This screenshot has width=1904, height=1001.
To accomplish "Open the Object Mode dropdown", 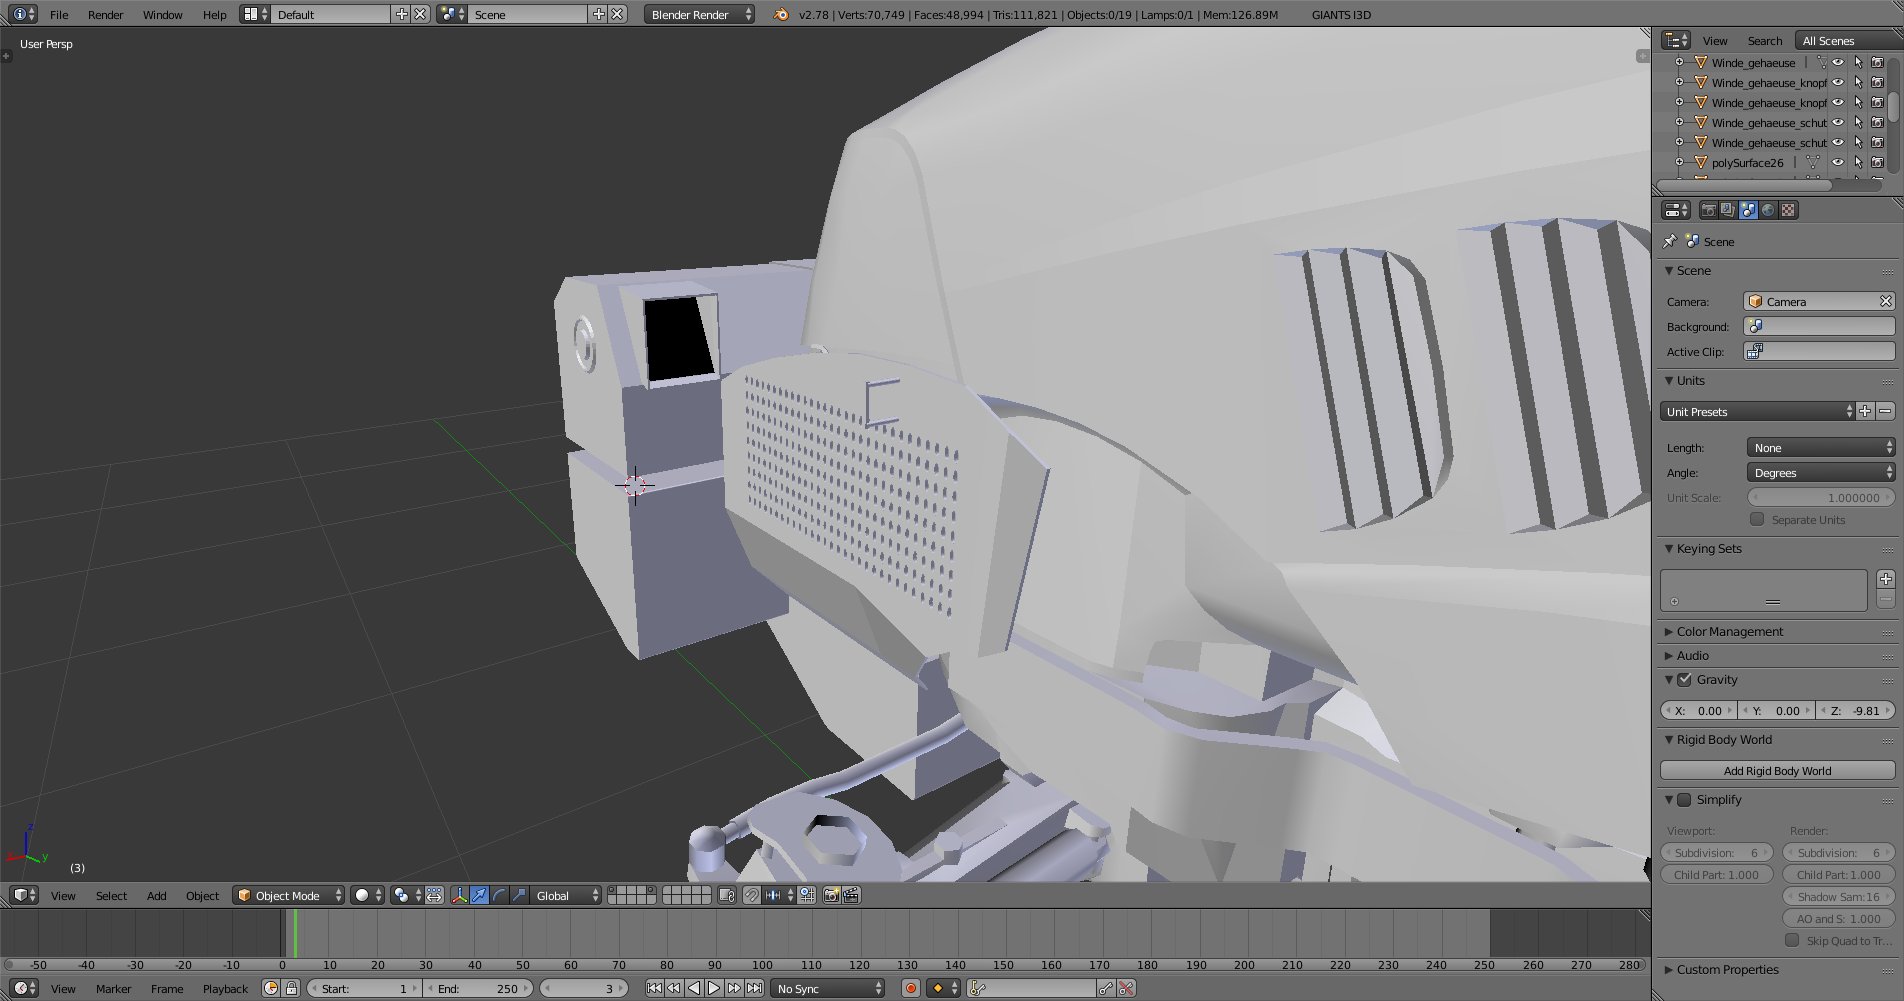I will (288, 895).
